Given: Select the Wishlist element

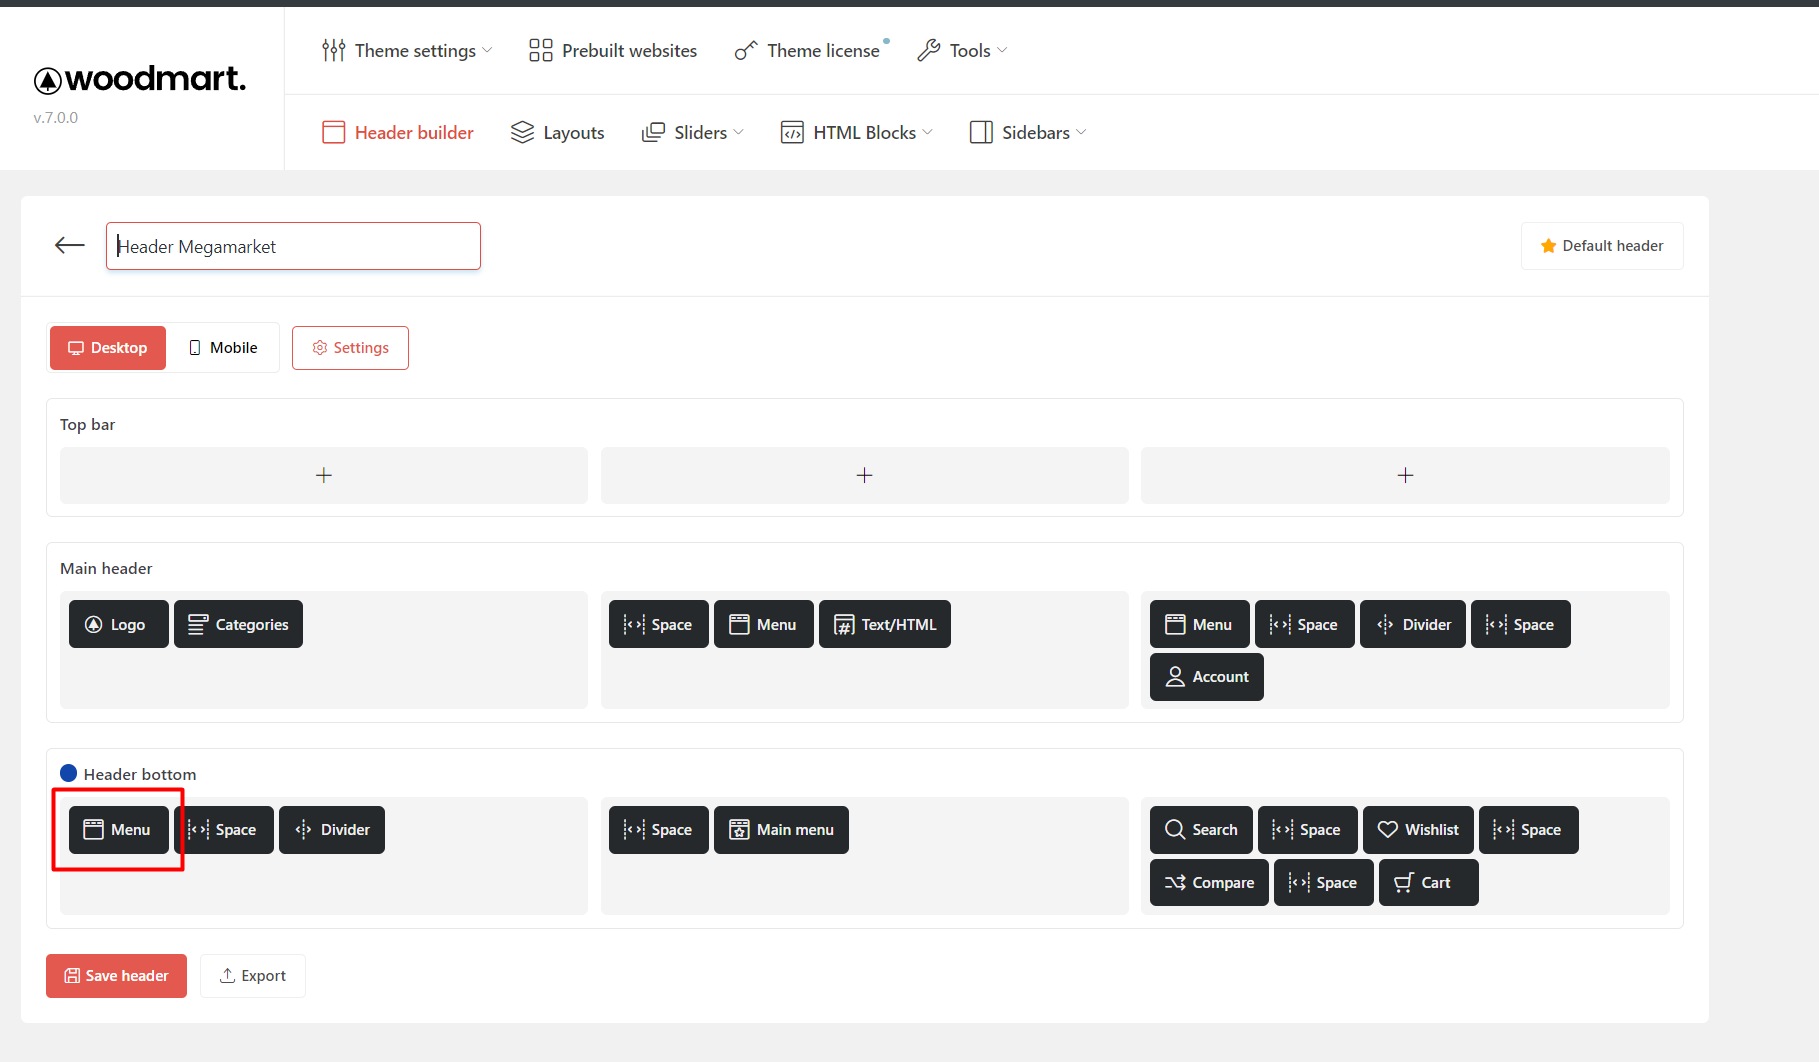Looking at the screenshot, I should tap(1418, 830).
